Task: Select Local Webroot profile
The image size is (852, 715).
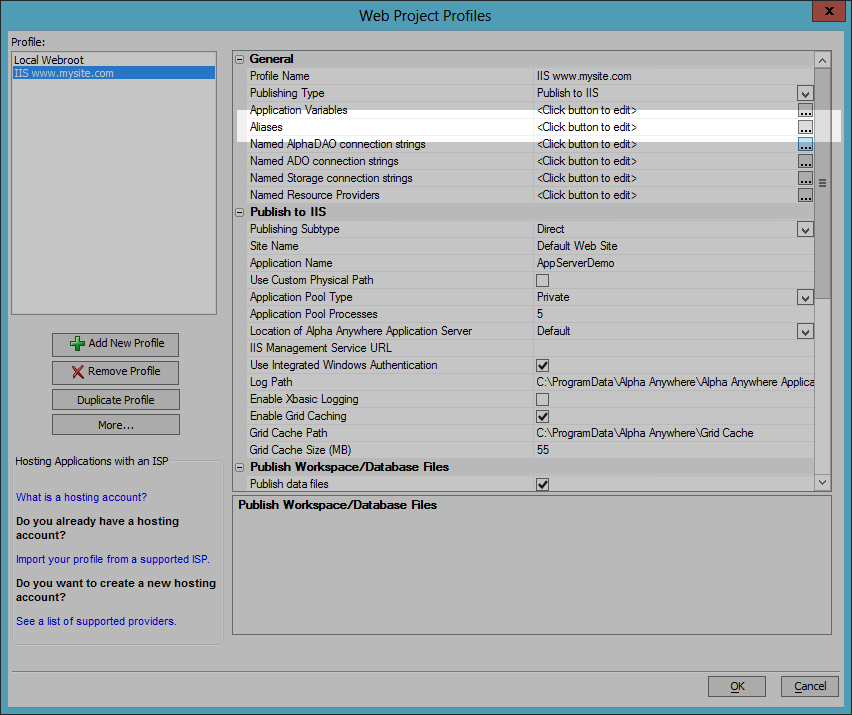Action: [x=114, y=60]
